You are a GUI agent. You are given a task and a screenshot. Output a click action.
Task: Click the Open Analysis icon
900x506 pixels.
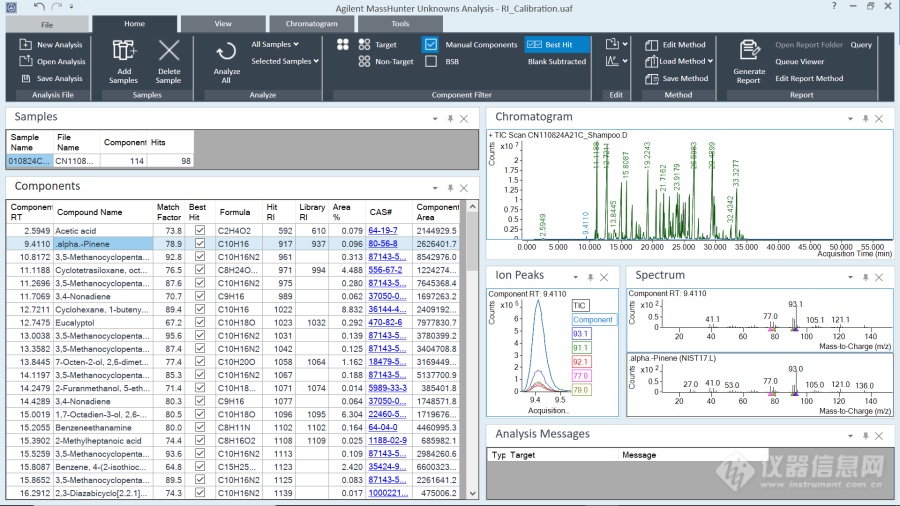[x=25, y=61]
